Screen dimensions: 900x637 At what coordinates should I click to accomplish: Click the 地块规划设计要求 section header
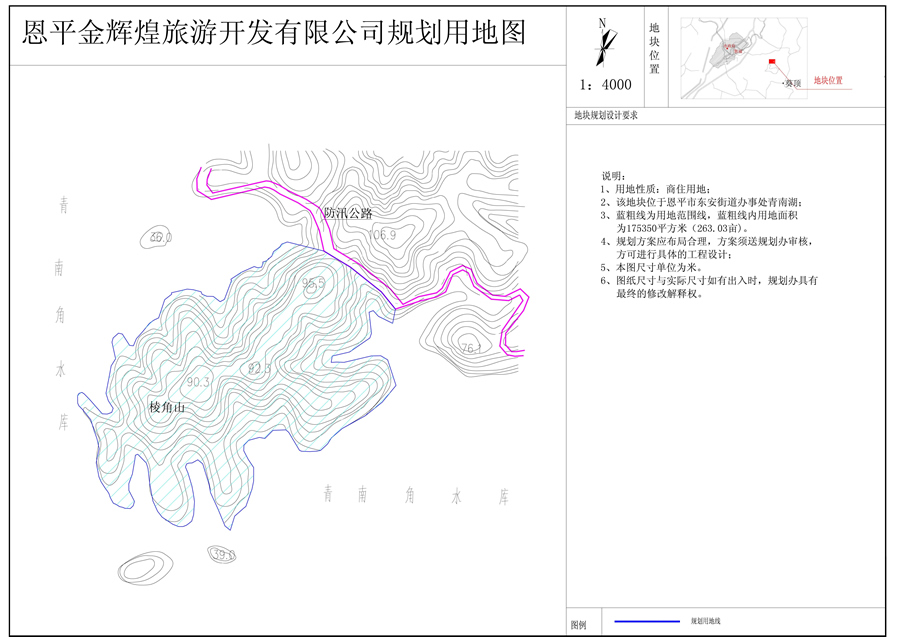pyautogui.click(x=606, y=115)
